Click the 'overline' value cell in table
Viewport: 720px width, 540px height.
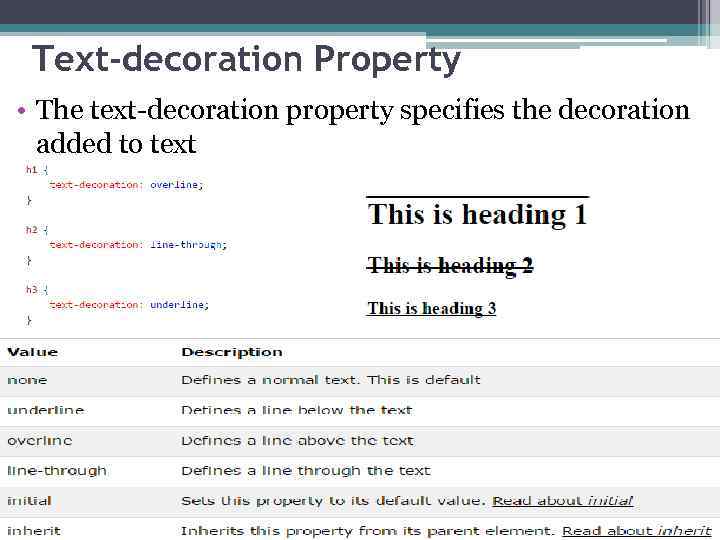(39, 441)
